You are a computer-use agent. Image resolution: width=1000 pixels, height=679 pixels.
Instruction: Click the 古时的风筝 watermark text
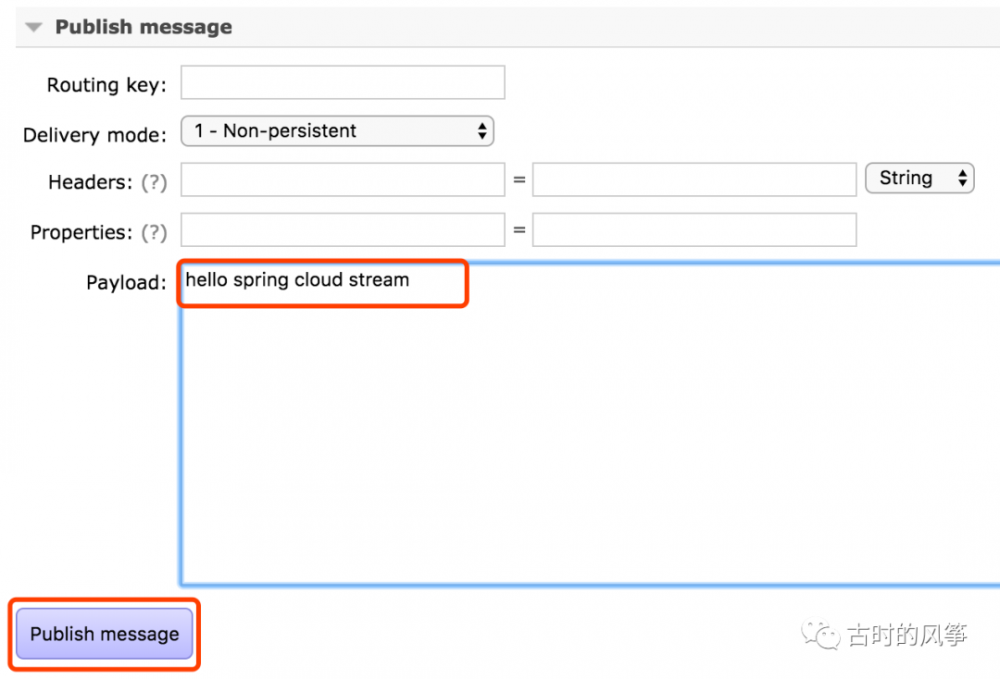pyautogui.click(x=907, y=634)
